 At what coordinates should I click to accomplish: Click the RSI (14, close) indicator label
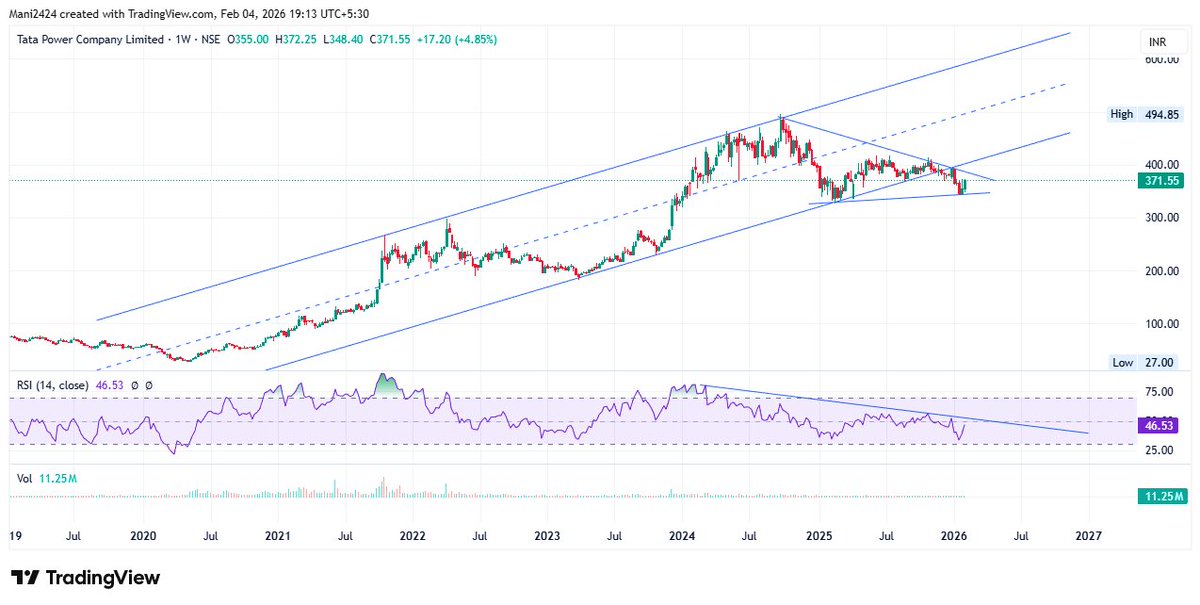tap(51, 384)
